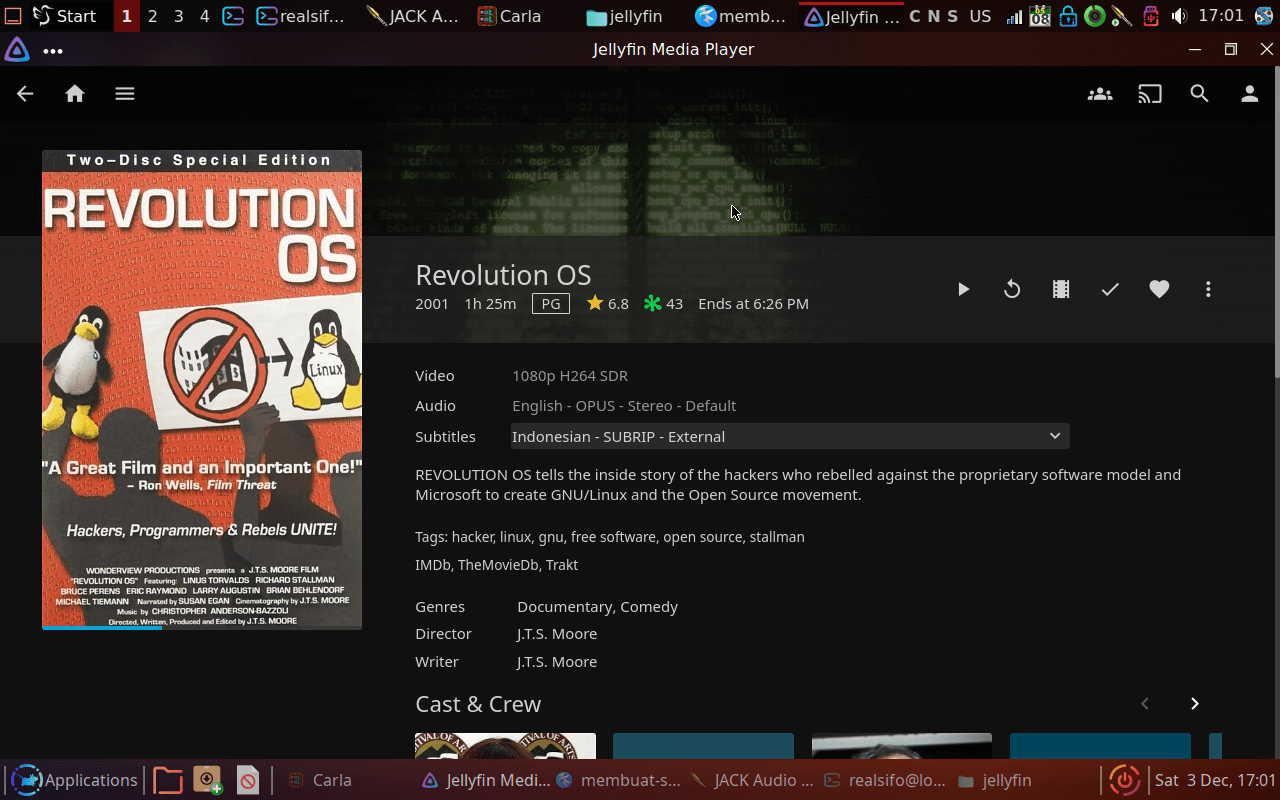Play Revolution OS with the play icon
1280x800 pixels.
tap(963, 289)
